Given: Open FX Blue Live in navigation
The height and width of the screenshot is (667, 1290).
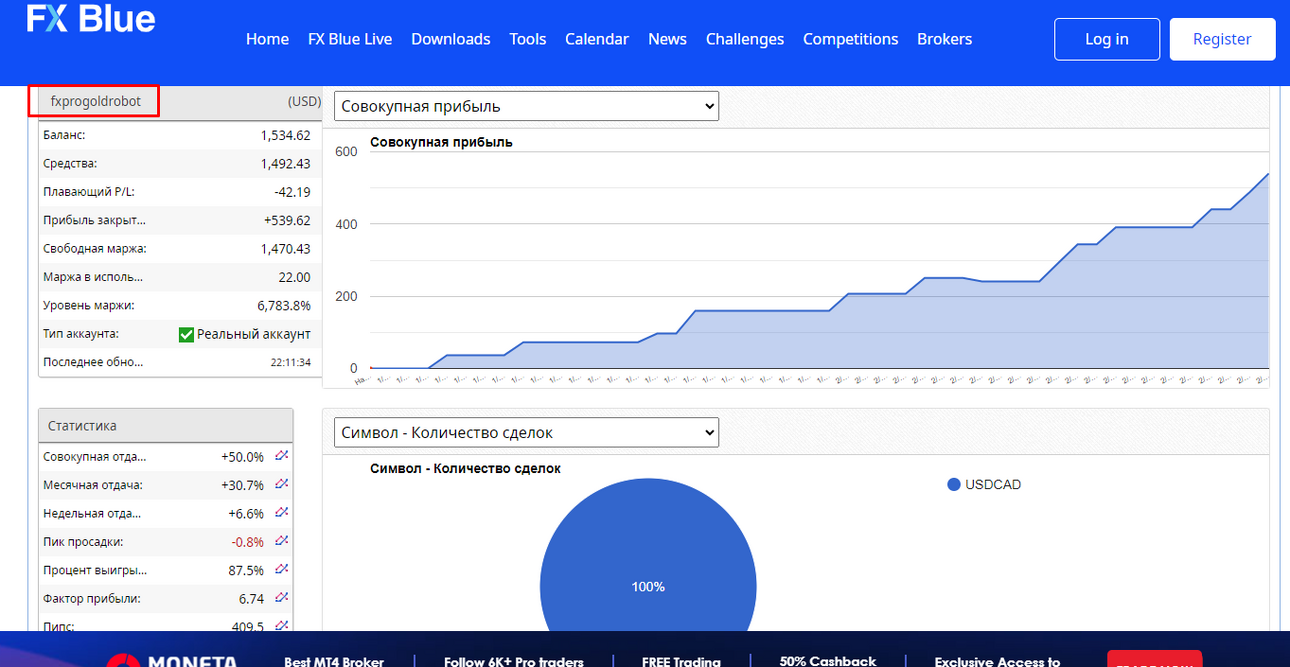Looking at the screenshot, I should tap(350, 39).
